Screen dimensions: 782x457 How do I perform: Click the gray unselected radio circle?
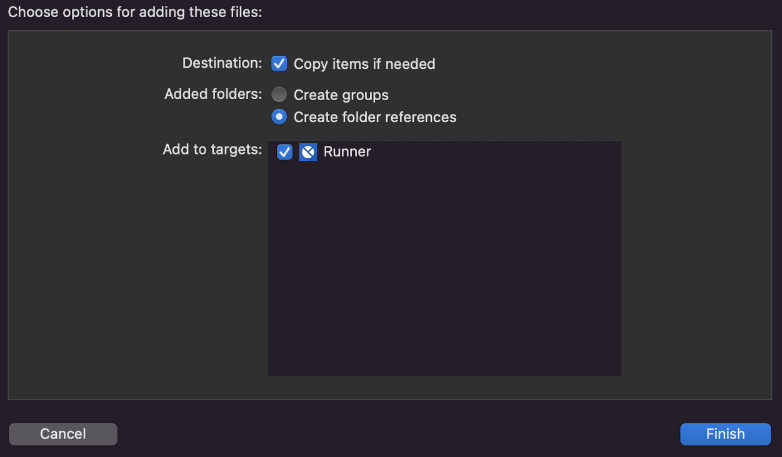pyautogui.click(x=279, y=94)
